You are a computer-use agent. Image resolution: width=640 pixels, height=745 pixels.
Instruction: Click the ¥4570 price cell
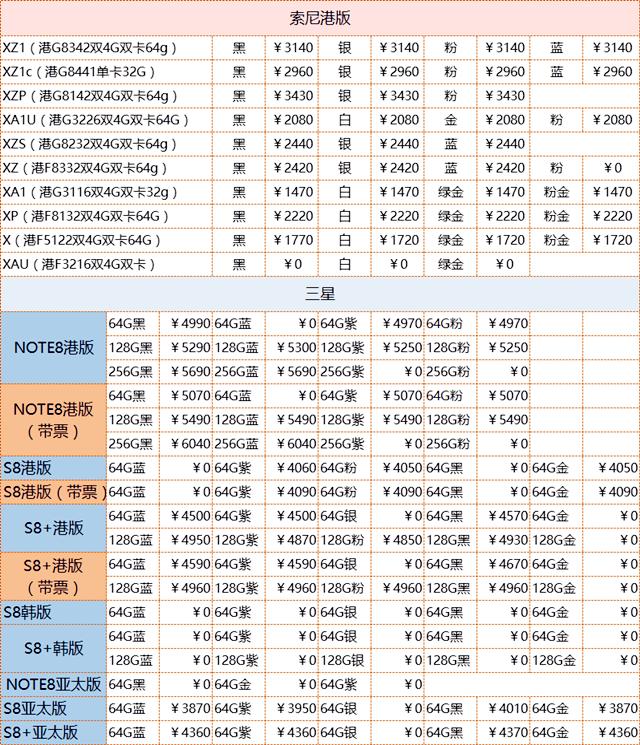[504, 516]
